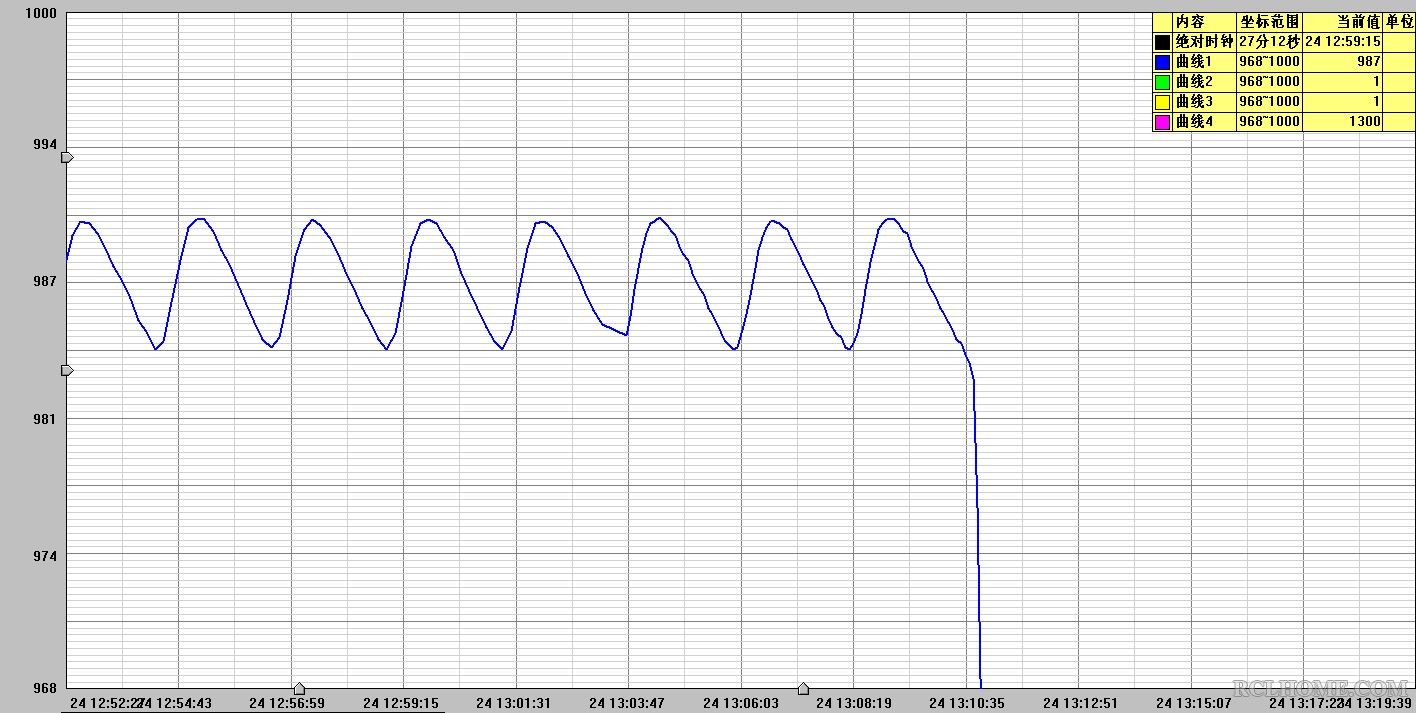Click the 24 13:12:51 time axis label
Viewport: 1416px width, 713px height.
click(x=1081, y=703)
